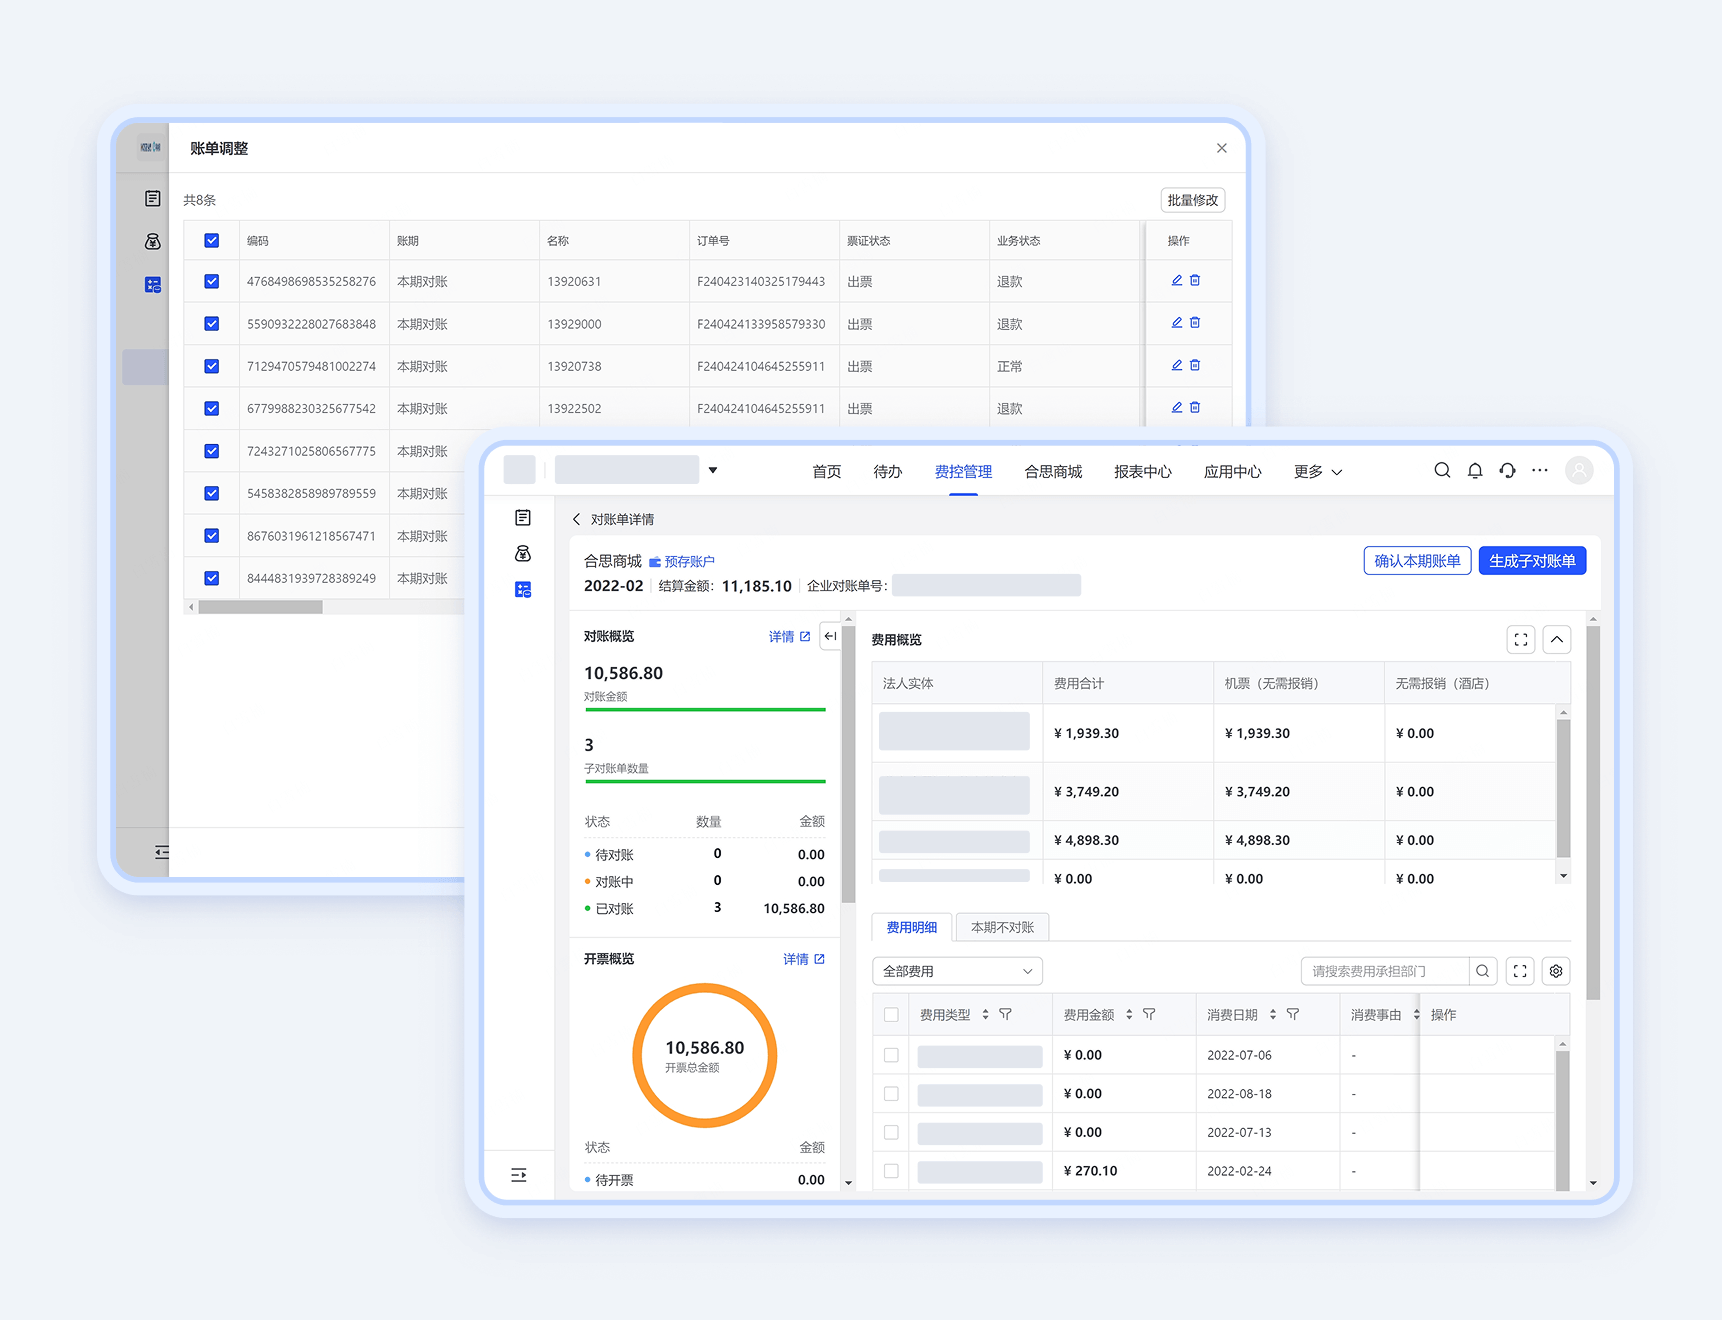Open 报表中心 in the top navigation

(1142, 472)
